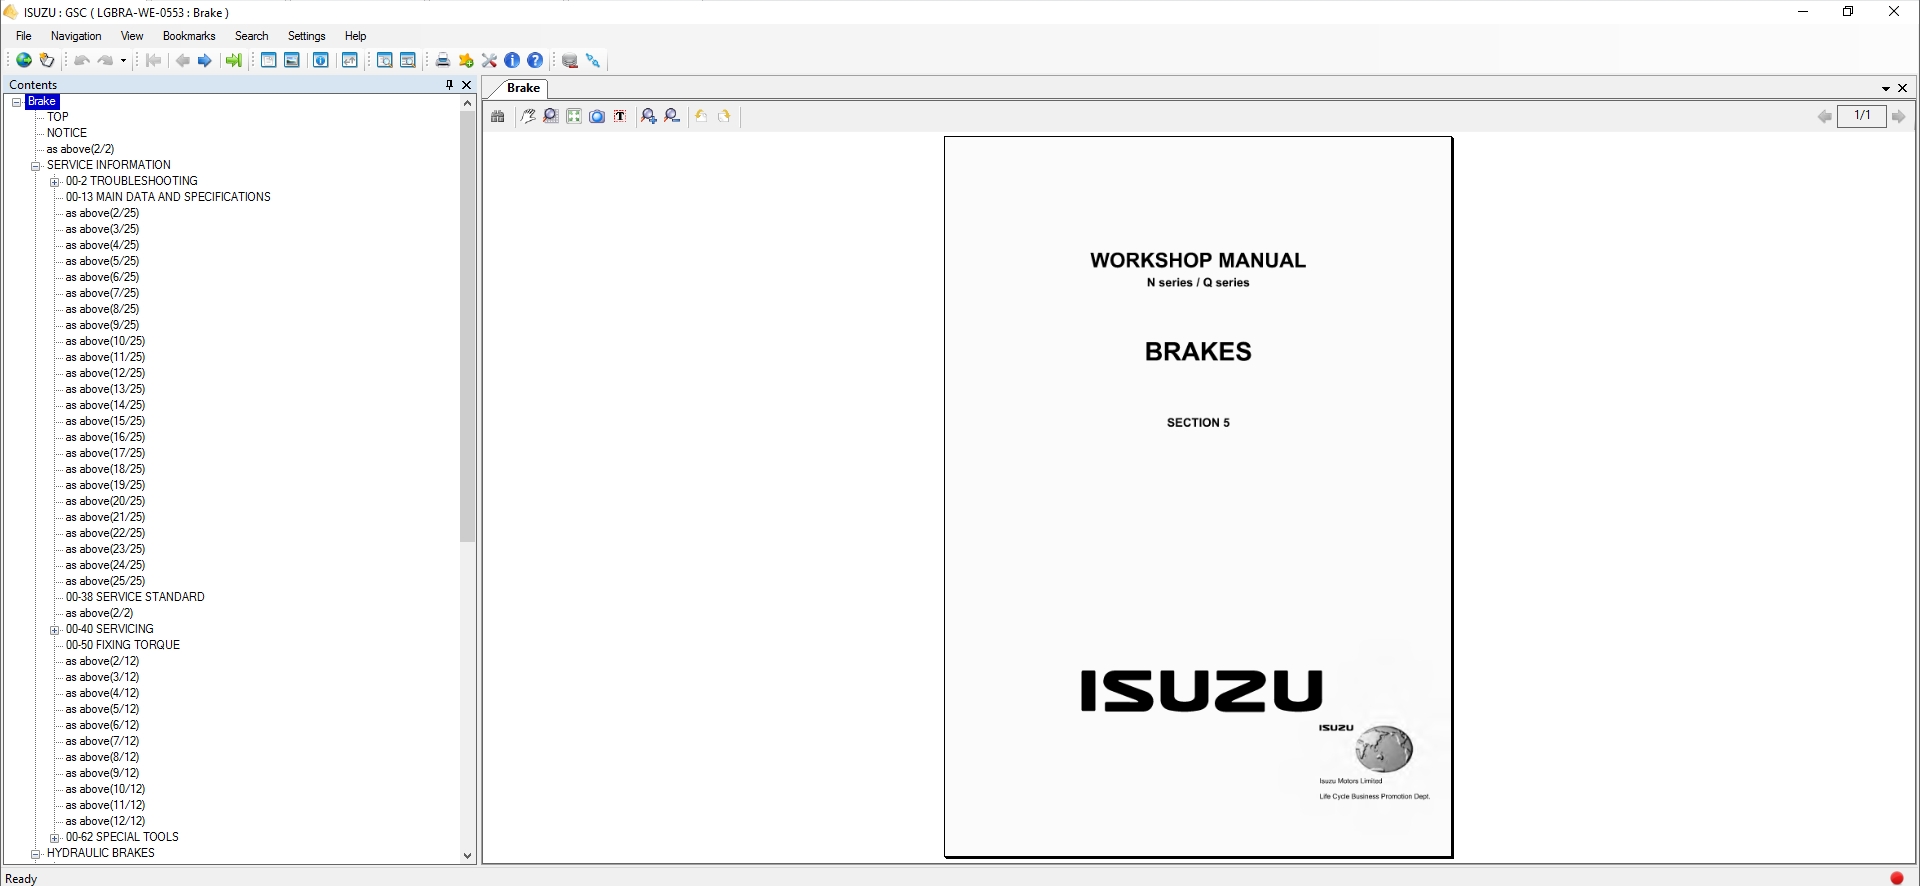
Task: Expand the 00-2 TROUBLESHOOTING node
Action: click(55, 182)
